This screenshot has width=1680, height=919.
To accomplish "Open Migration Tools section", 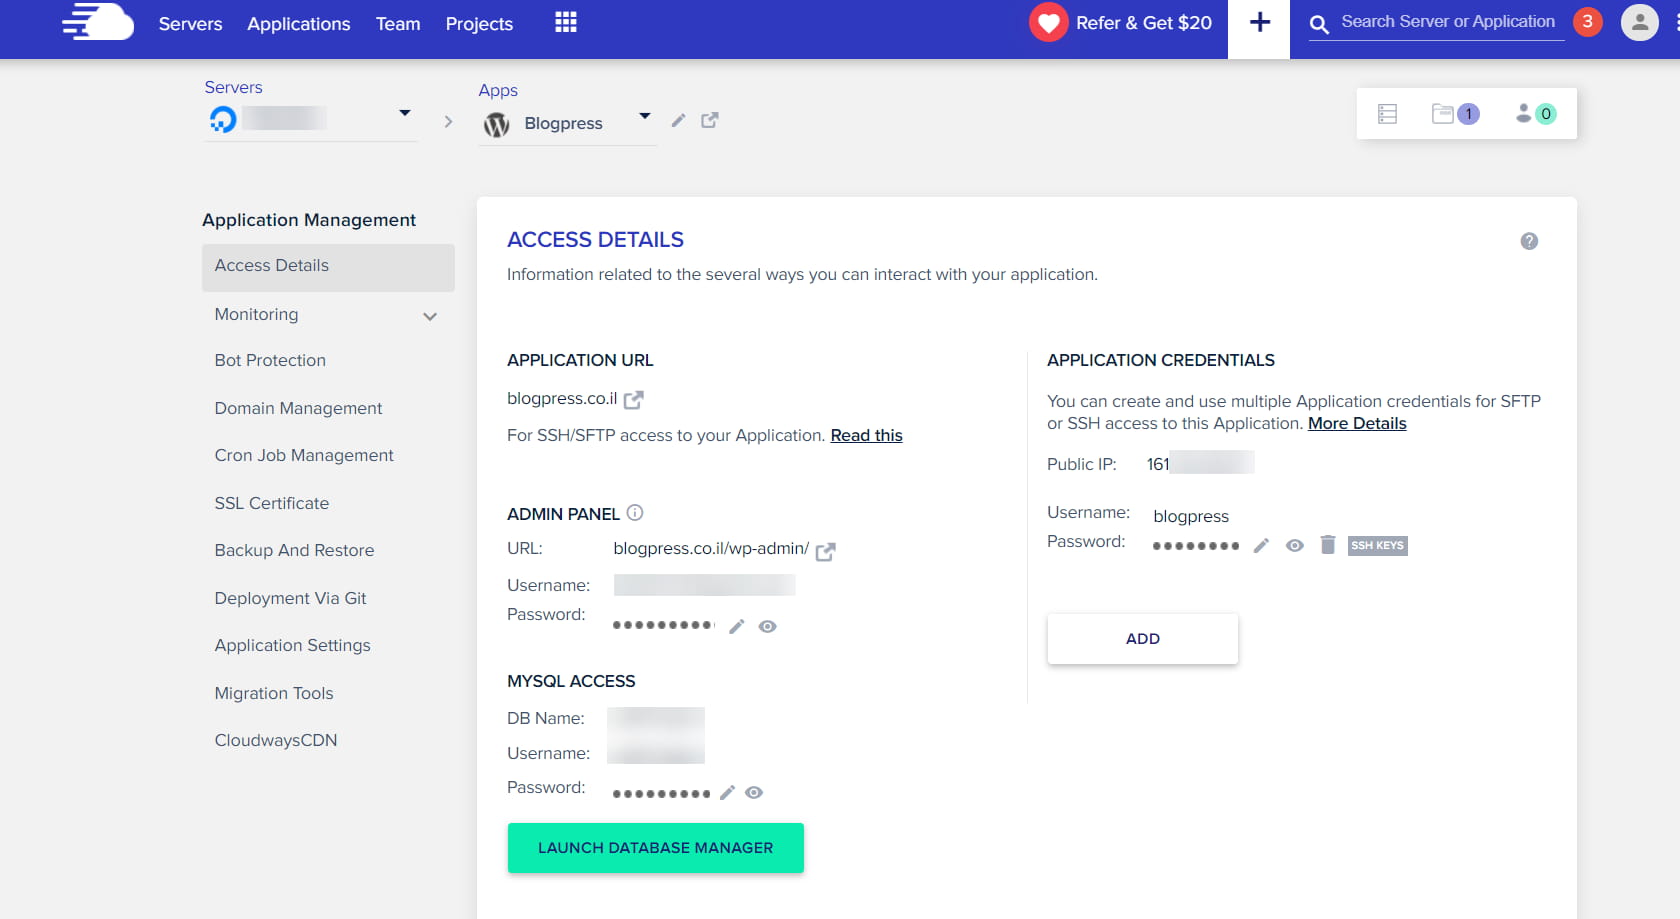I will pyautogui.click(x=274, y=693).
